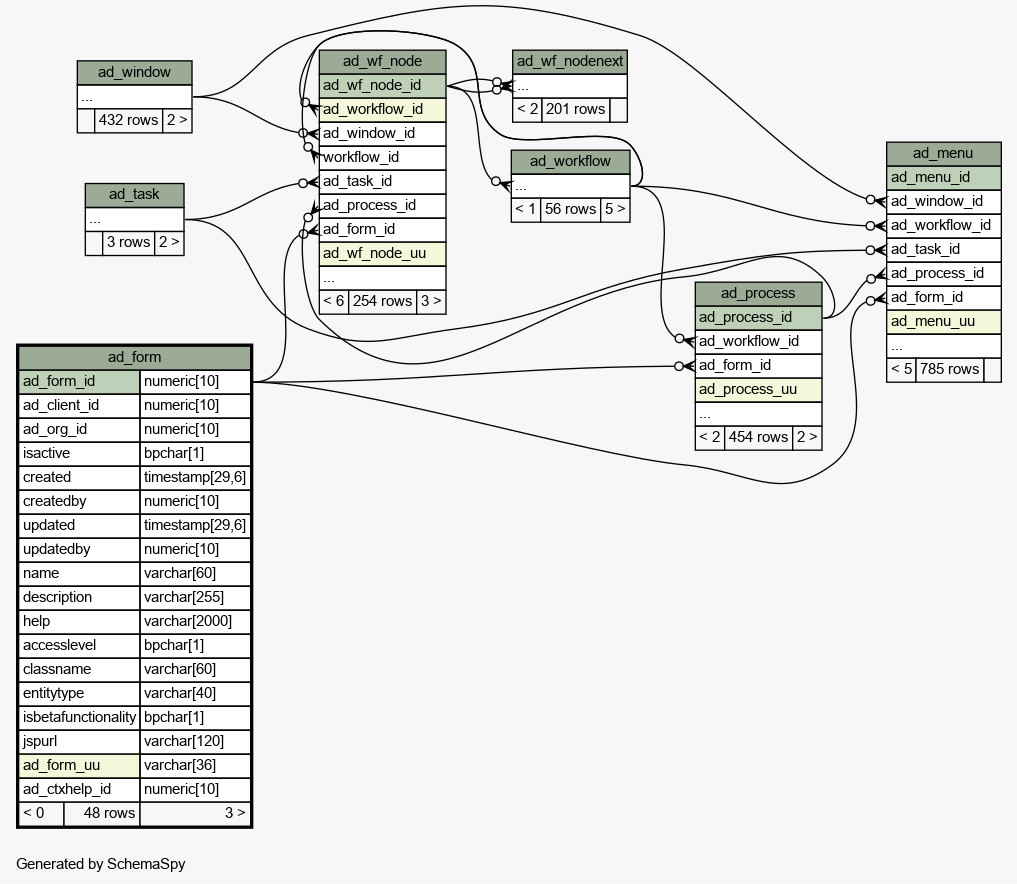Screen dimensions: 1017x884
Task: Click the ellipsis row in ad_workflow table
Action: pos(570,186)
